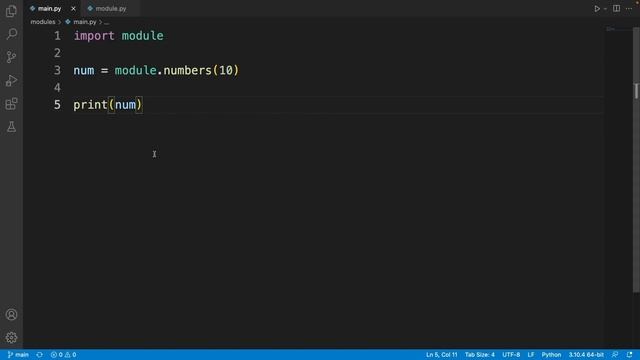Open the Accounts menu
The width and height of the screenshot is (640, 360).
click(11, 315)
